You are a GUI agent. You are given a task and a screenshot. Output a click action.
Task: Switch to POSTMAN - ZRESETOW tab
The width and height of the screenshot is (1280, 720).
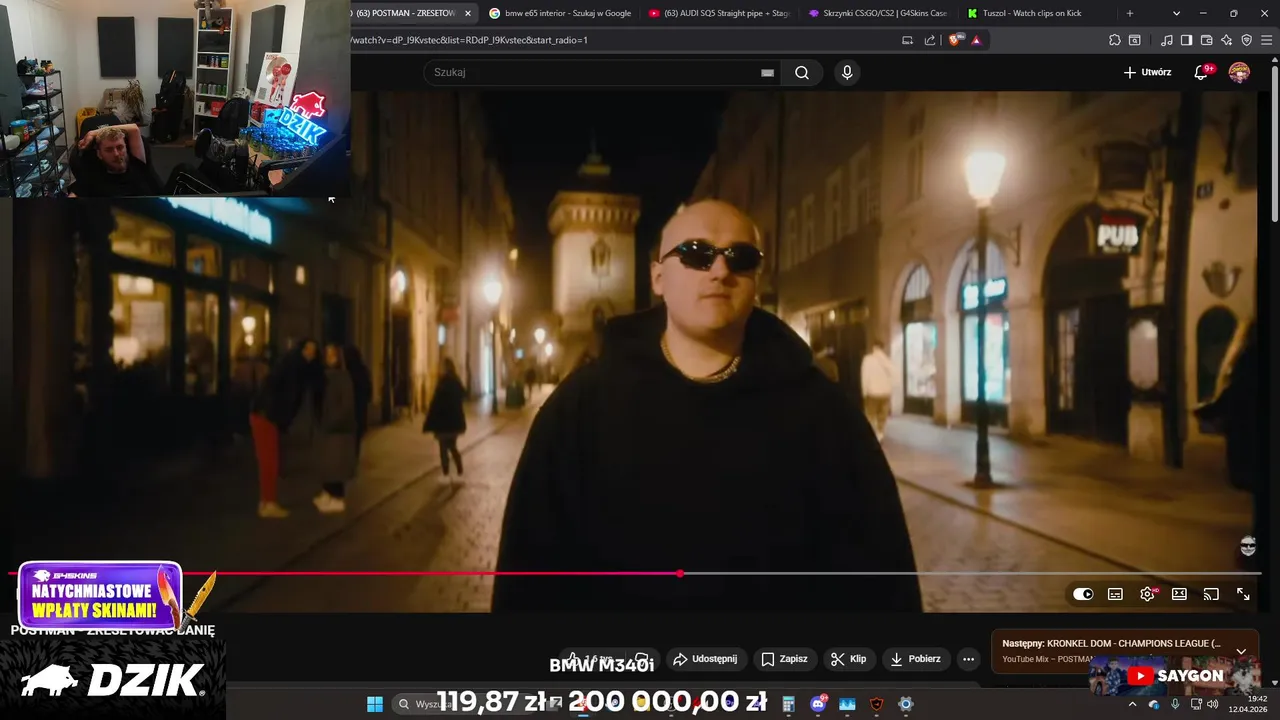point(408,13)
